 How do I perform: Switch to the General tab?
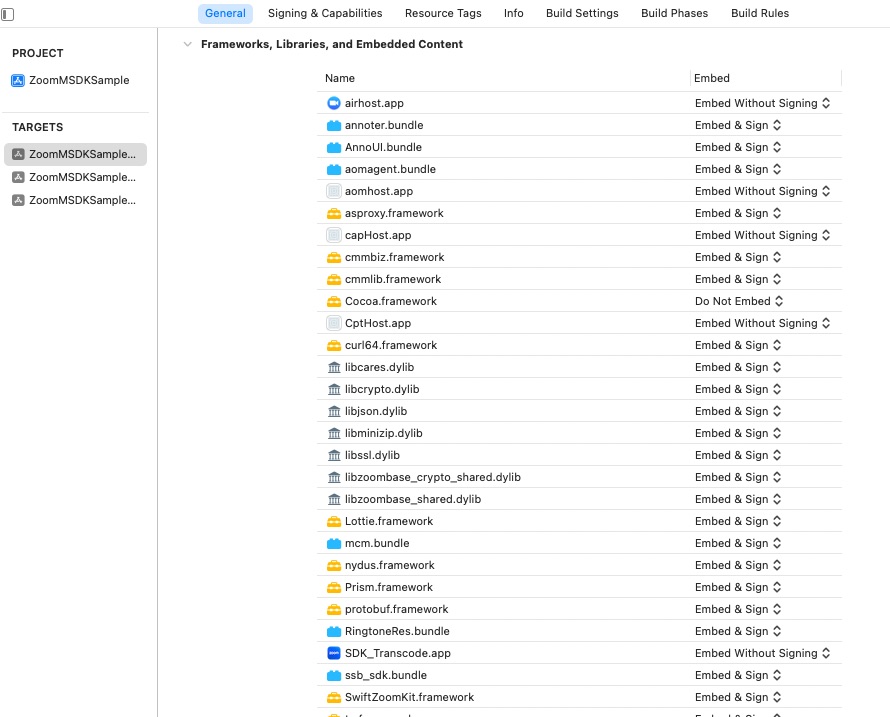225,14
